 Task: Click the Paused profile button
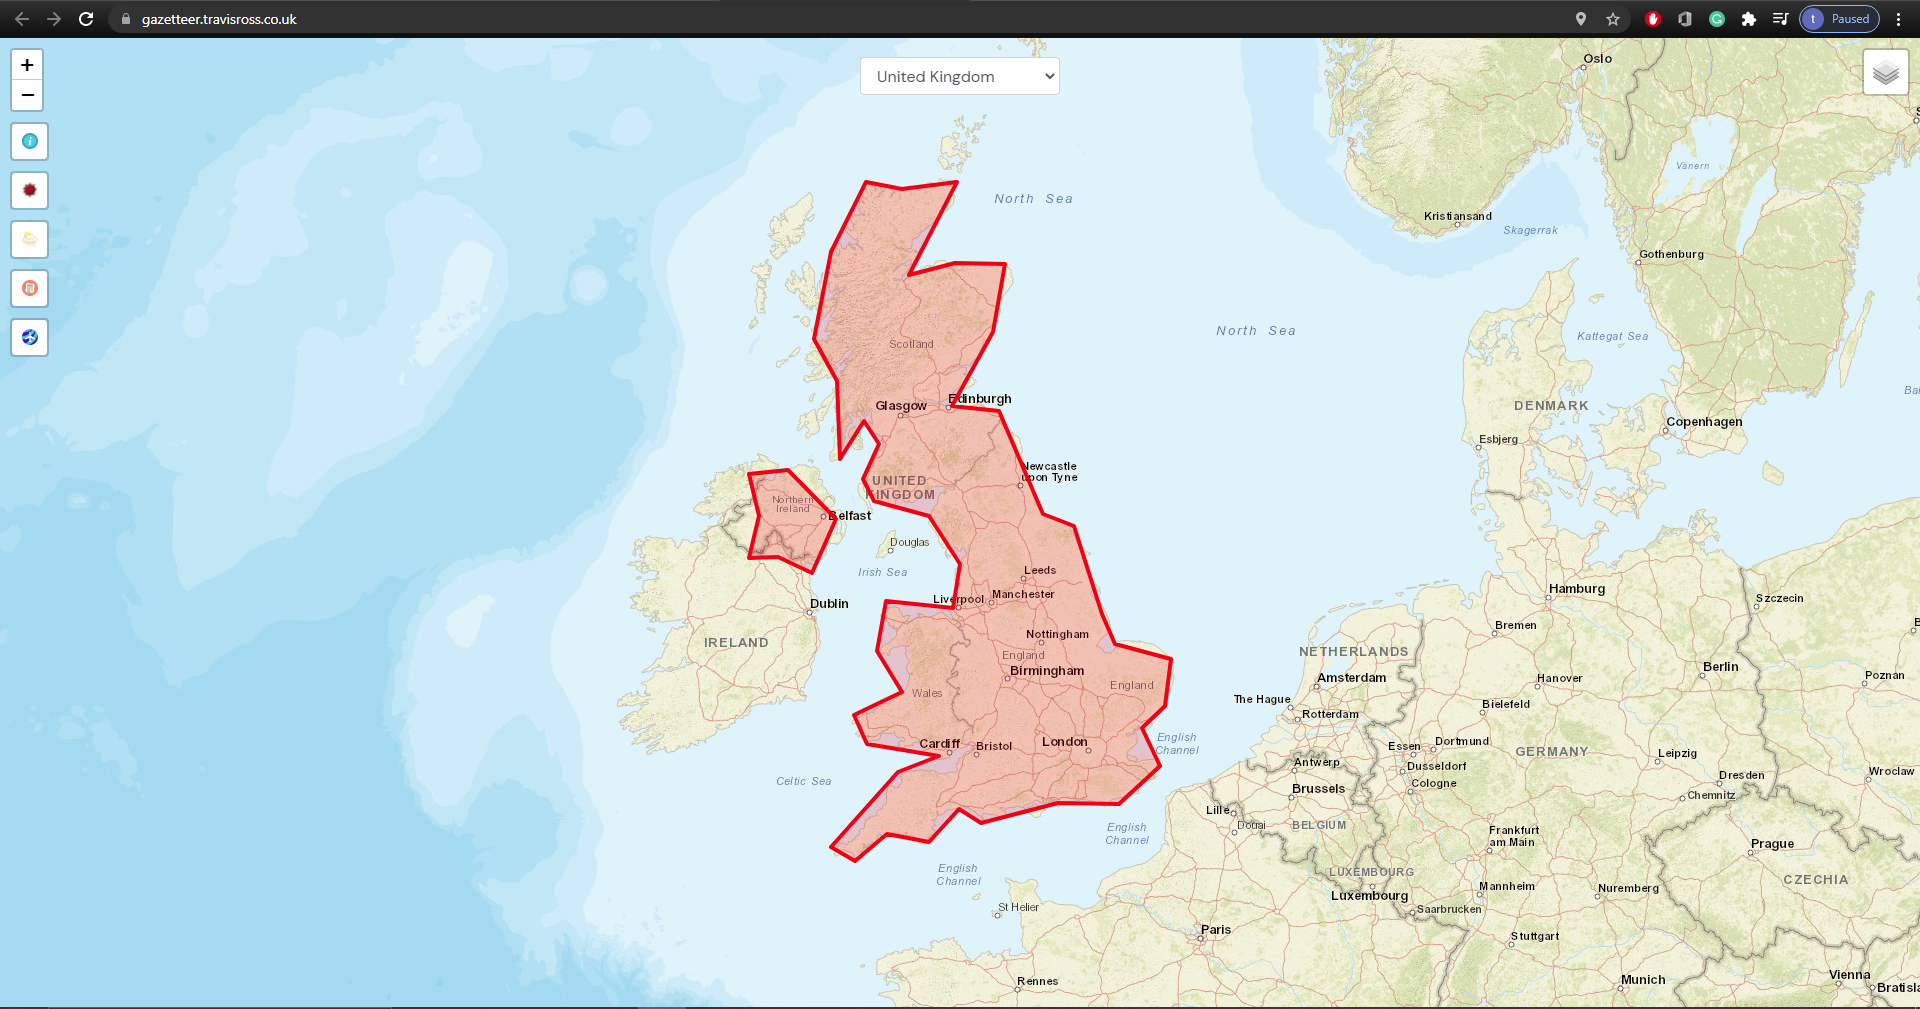coord(1839,19)
